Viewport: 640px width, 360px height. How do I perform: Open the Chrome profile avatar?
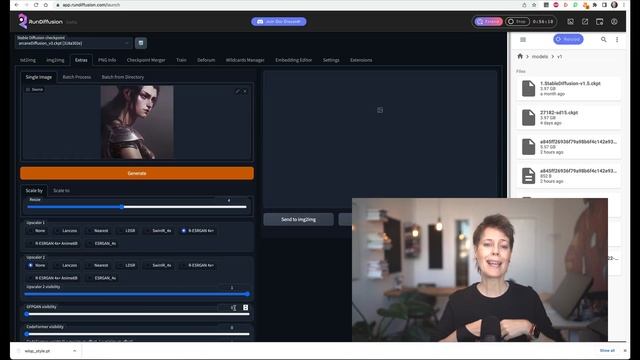(614, 5)
